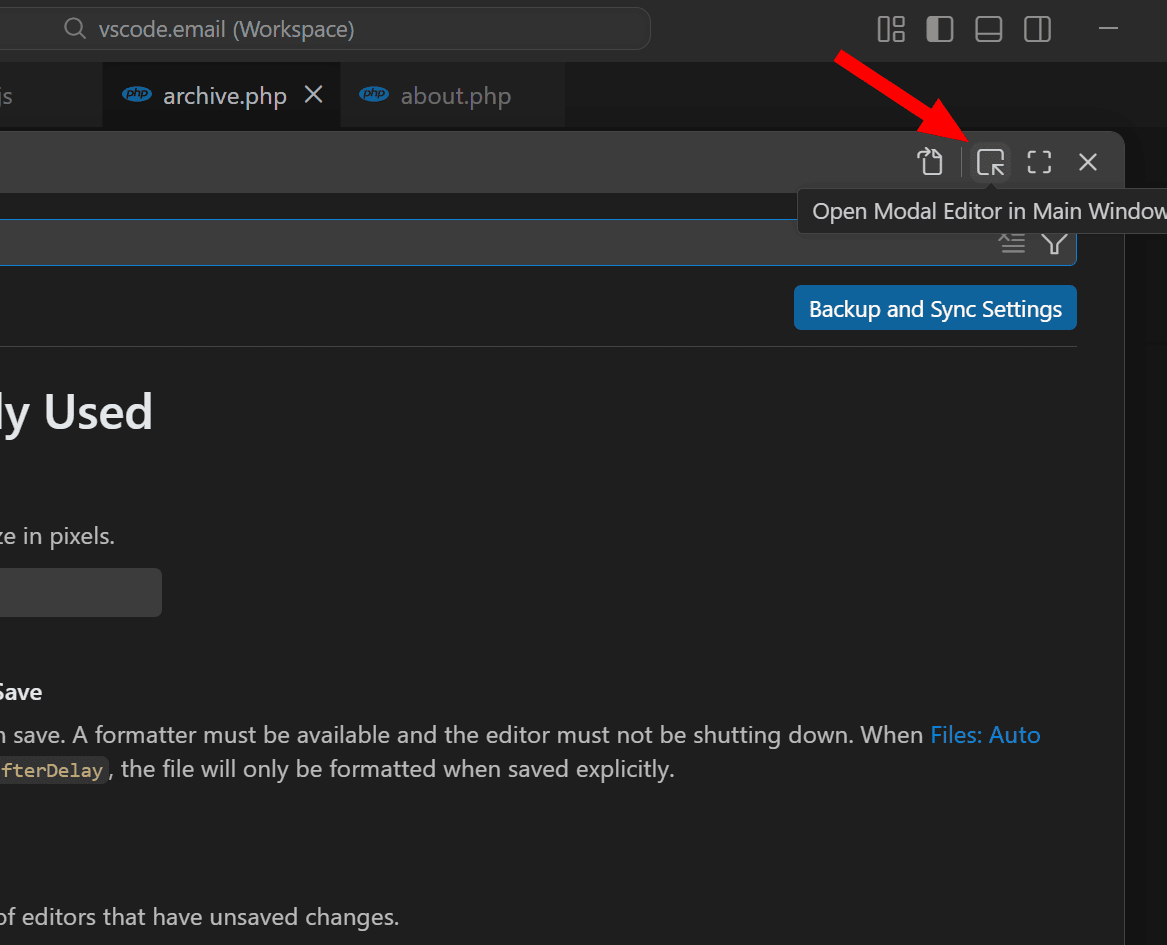Click the PHP icon on archive.php tab
Viewport: 1167px width, 945px height.
pos(137,94)
